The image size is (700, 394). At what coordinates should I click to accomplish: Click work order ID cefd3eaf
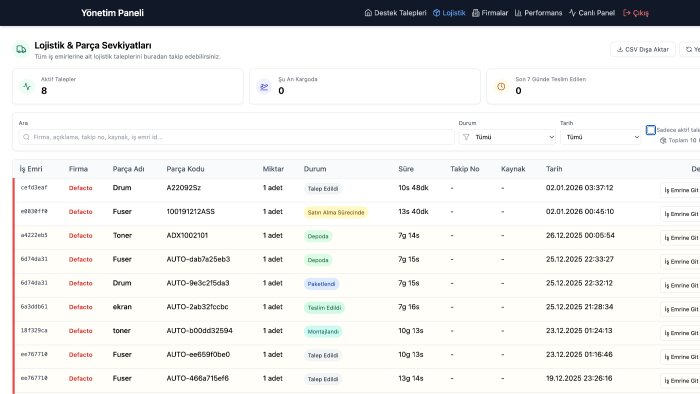34,188
